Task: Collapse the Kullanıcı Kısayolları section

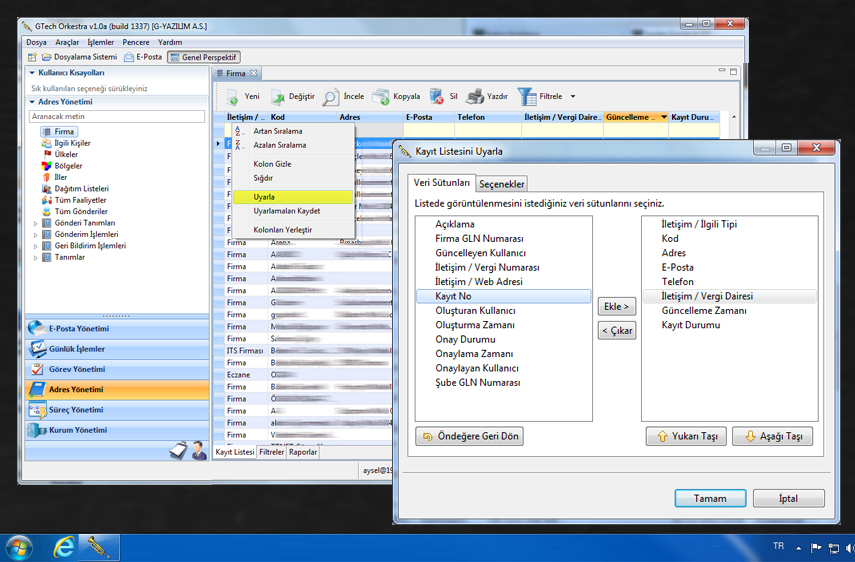Action: click(x=32, y=73)
